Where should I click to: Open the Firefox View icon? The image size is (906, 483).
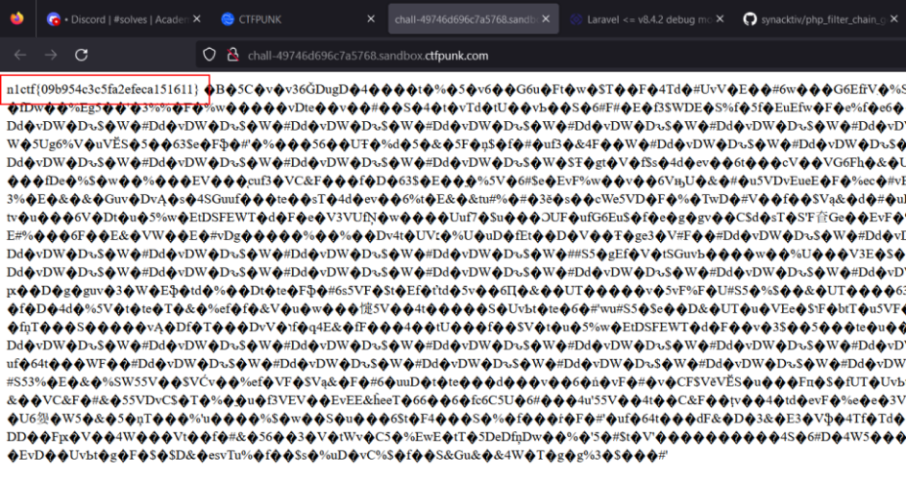[x=17, y=18]
